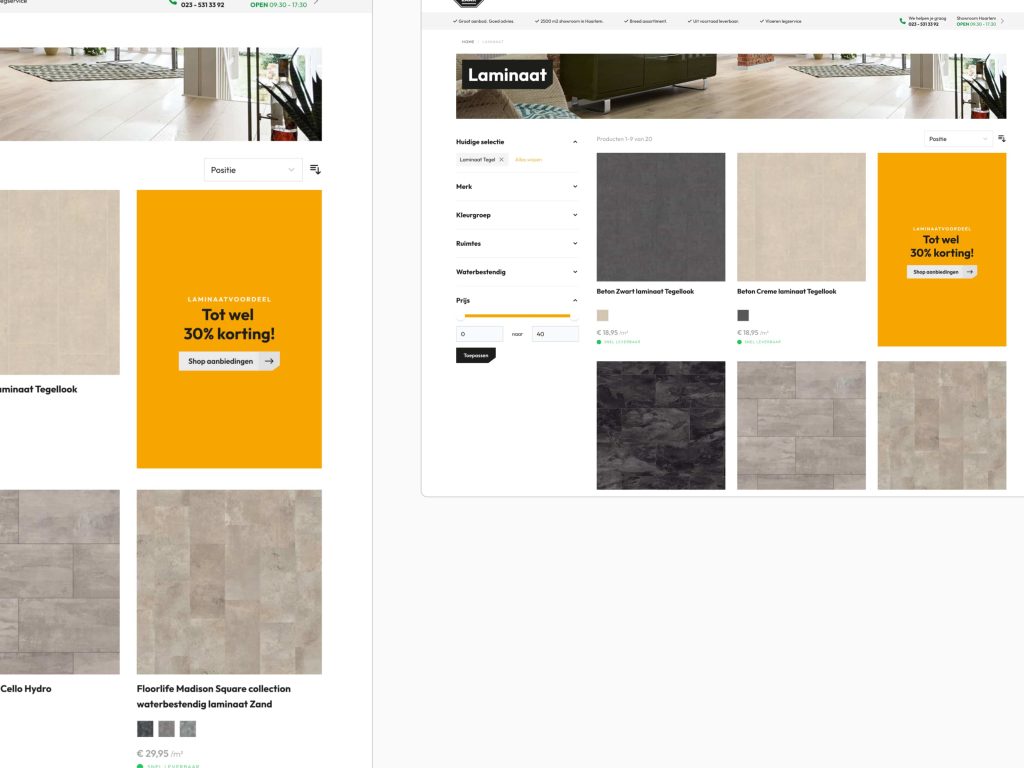This screenshot has width=1024, height=768.
Task: Click sort direction icon in right desktop mockup
Action: click(x=1002, y=138)
